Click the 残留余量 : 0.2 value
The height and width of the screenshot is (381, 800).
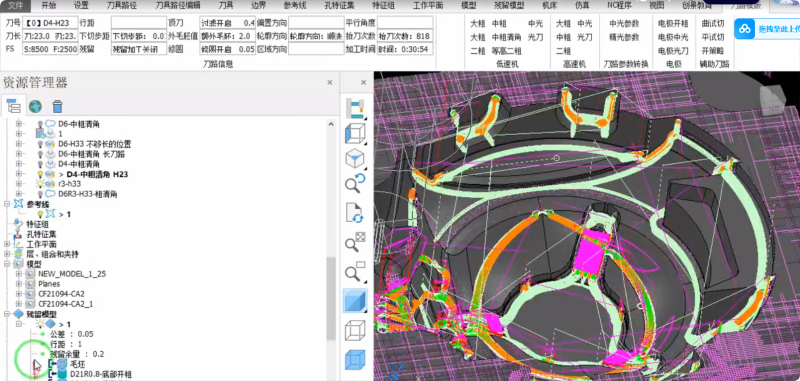coord(78,354)
